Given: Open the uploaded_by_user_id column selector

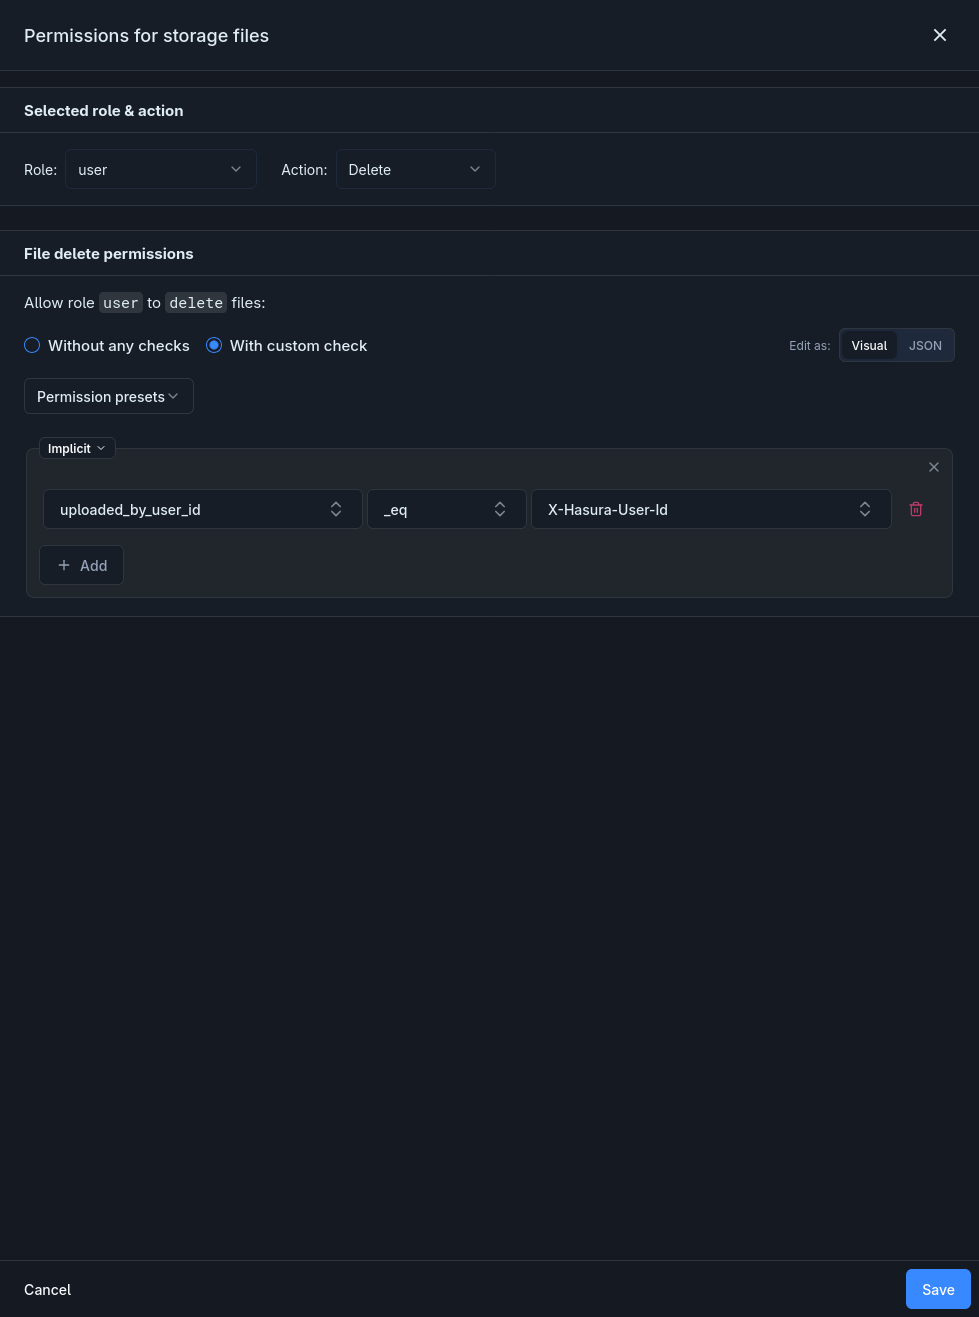Looking at the screenshot, I should click(203, 509).
